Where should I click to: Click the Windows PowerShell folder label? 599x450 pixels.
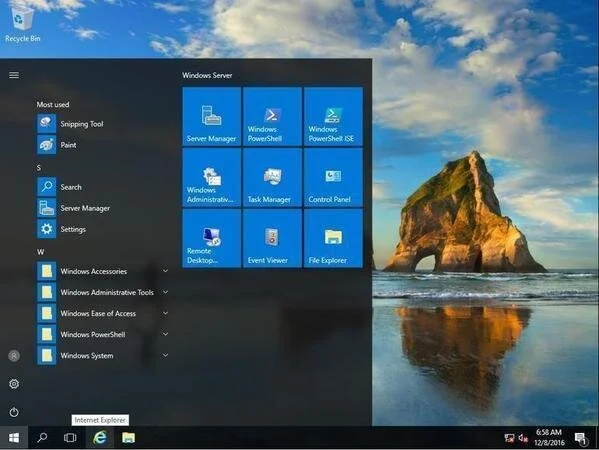(x=93, y=334)
